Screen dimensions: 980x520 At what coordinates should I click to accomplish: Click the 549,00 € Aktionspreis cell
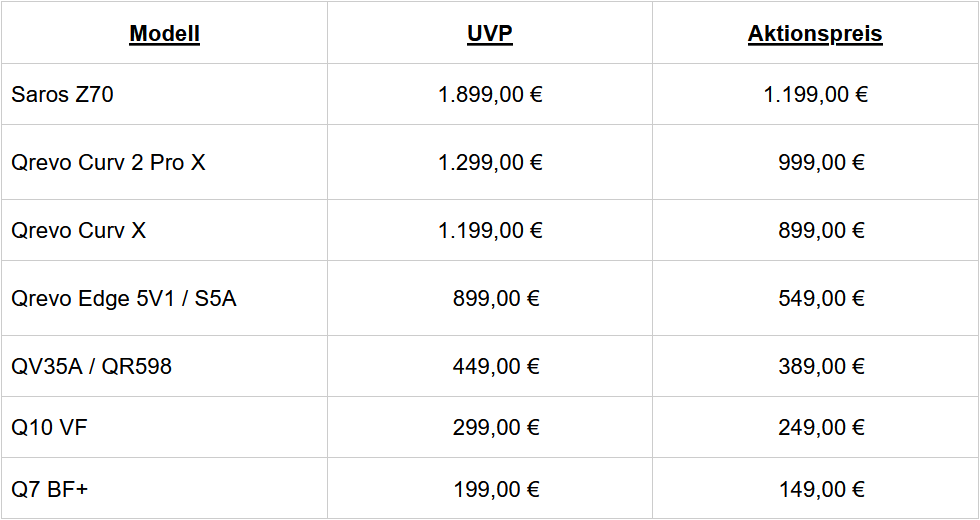(822, 298)
